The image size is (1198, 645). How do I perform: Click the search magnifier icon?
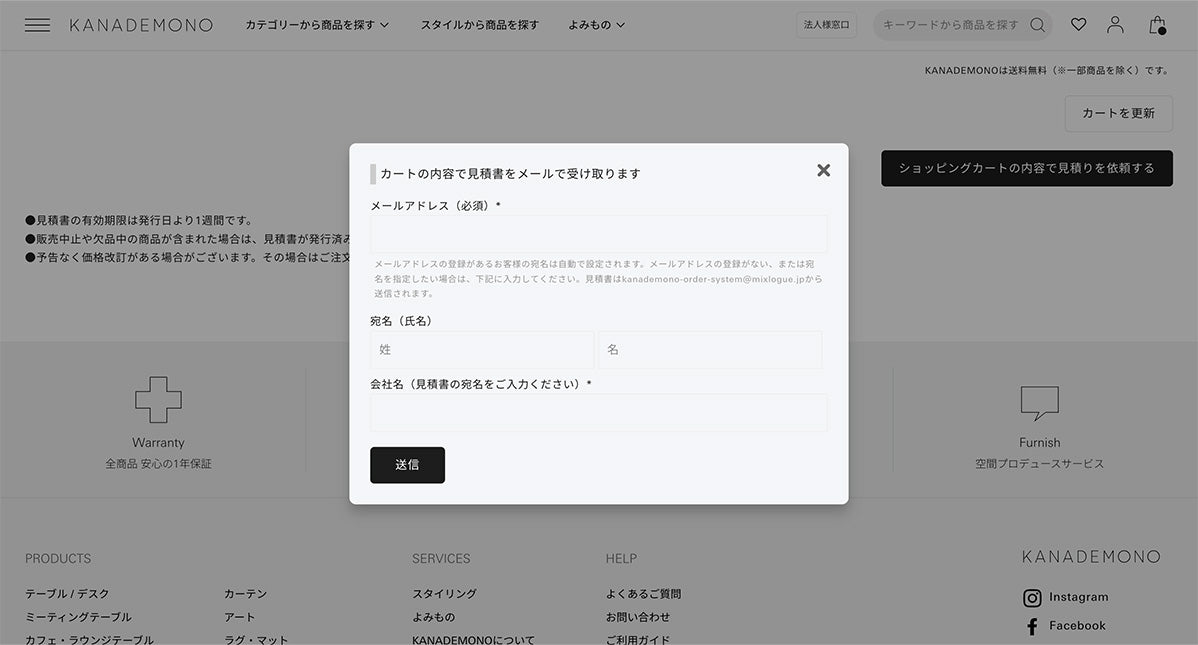coord(1037,24)
